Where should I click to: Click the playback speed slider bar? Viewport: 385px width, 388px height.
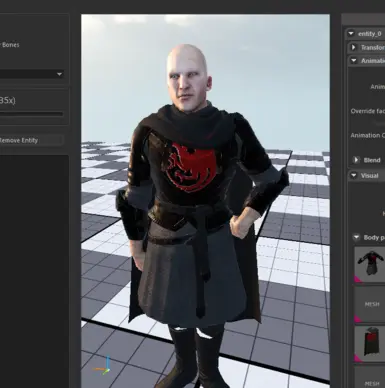(32, 114)
